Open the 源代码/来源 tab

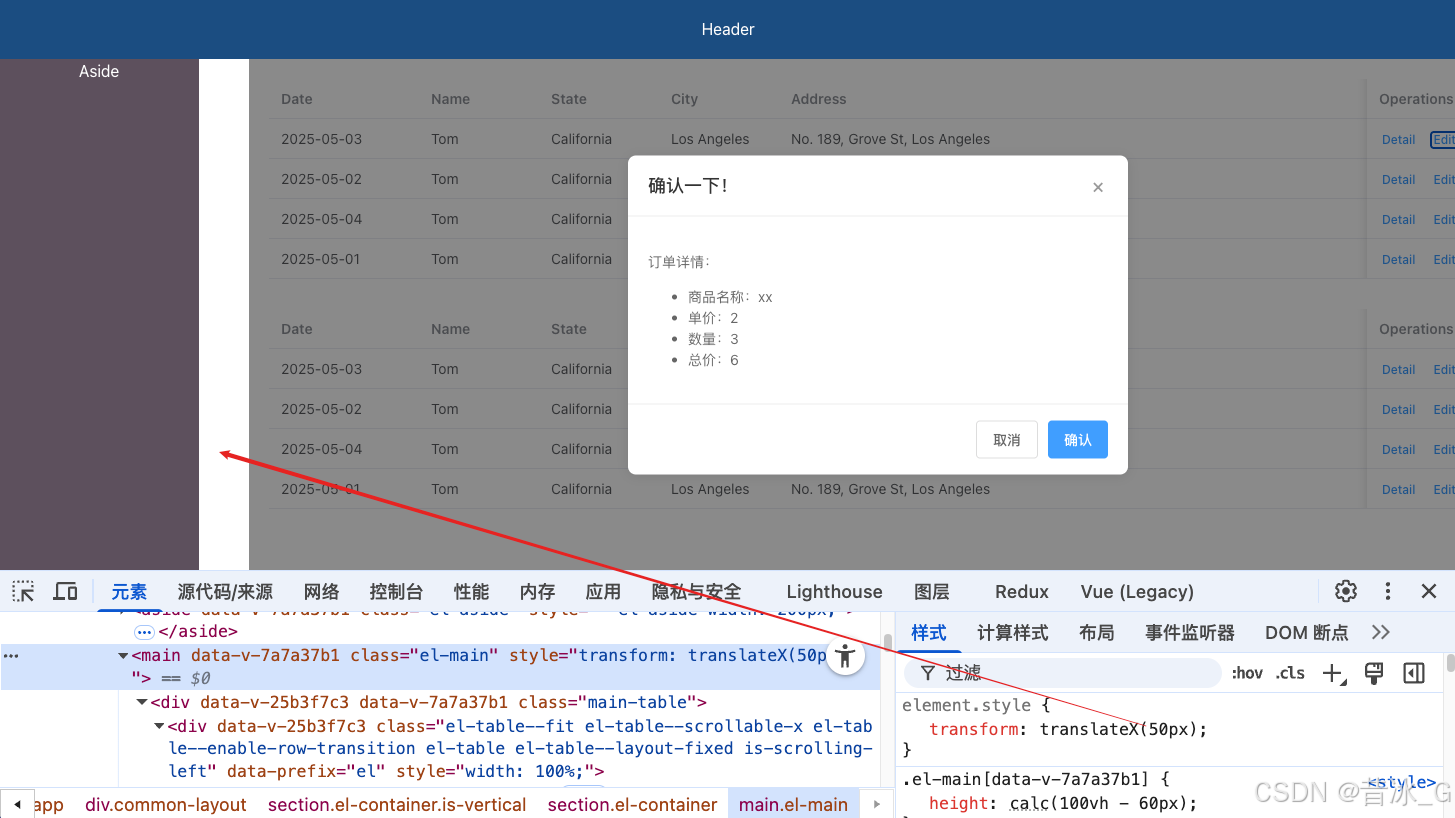225,592
